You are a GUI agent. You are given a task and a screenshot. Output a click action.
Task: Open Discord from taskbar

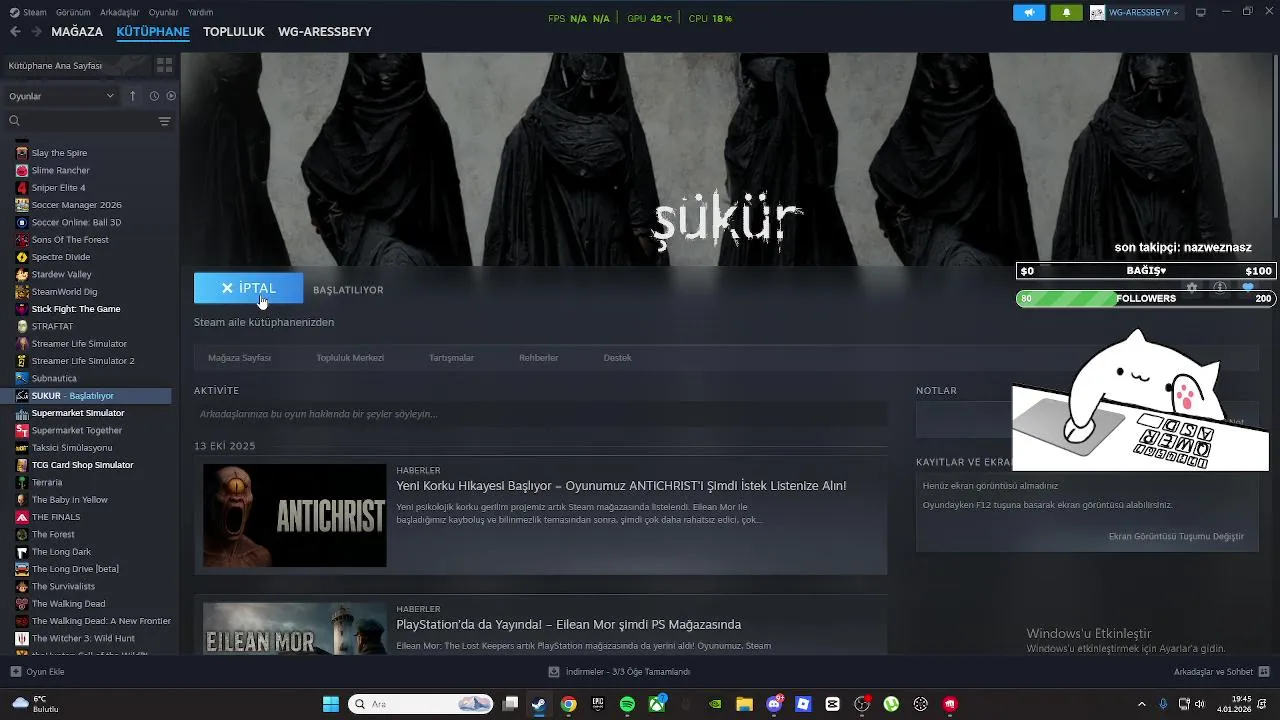click(774, 704)
